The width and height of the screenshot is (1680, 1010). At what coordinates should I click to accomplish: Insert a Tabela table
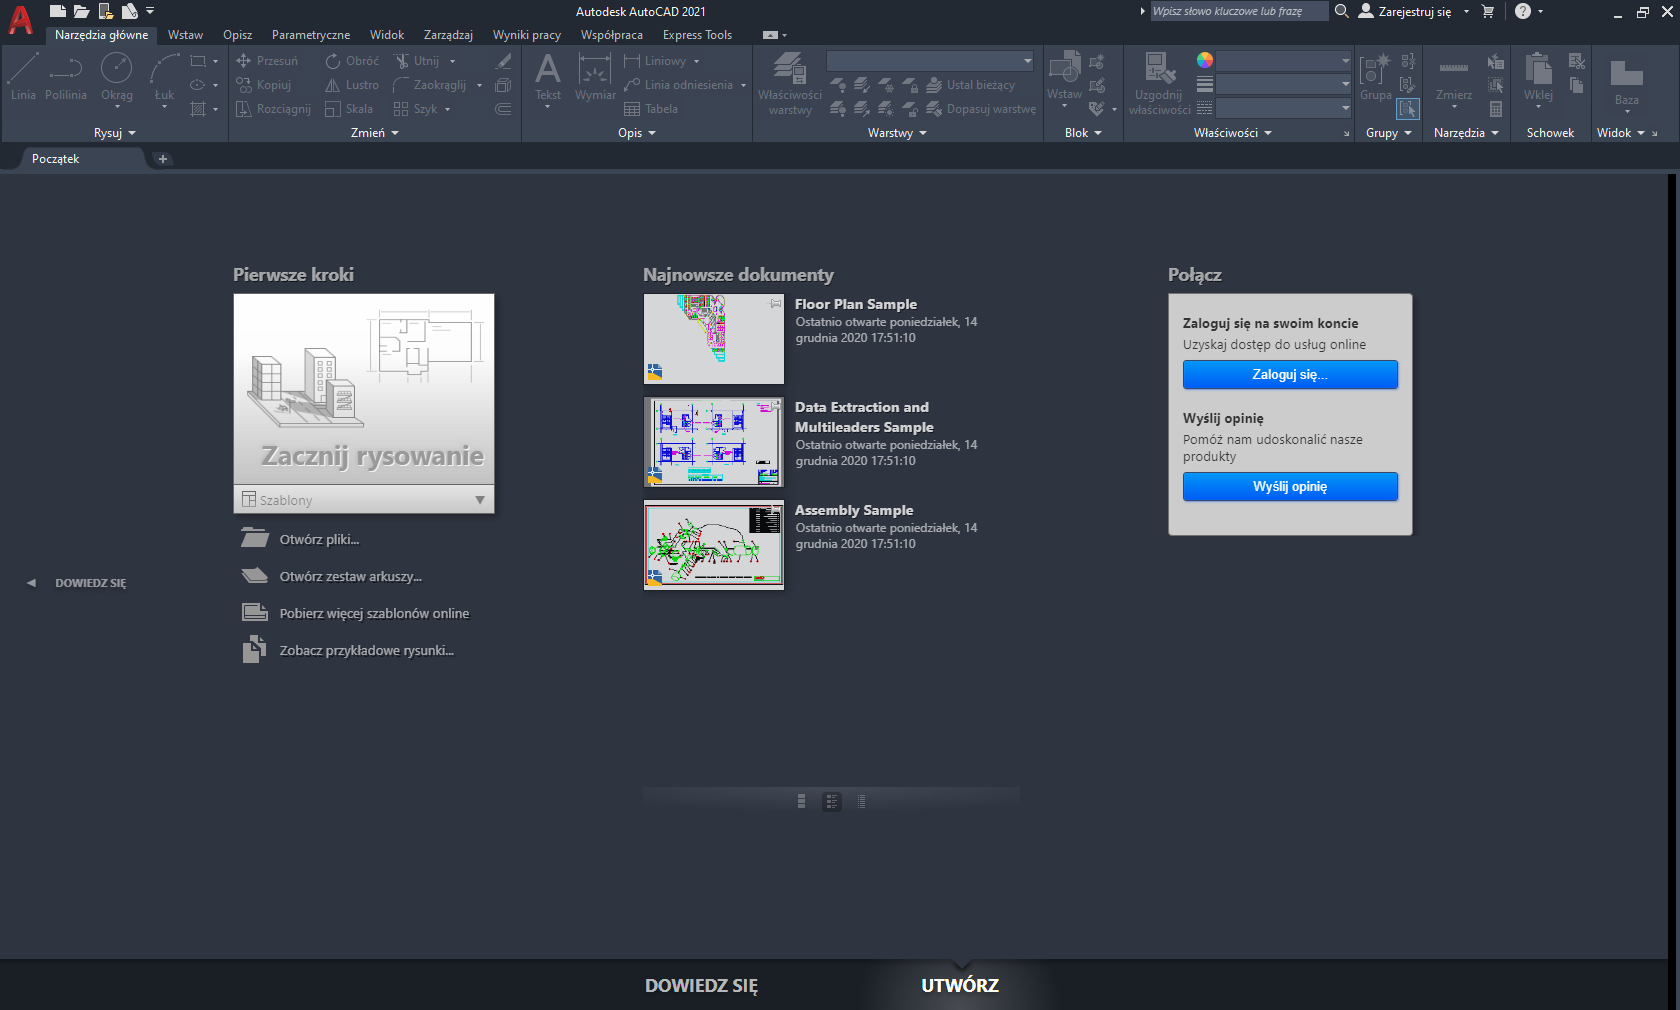tap(651, 109)
